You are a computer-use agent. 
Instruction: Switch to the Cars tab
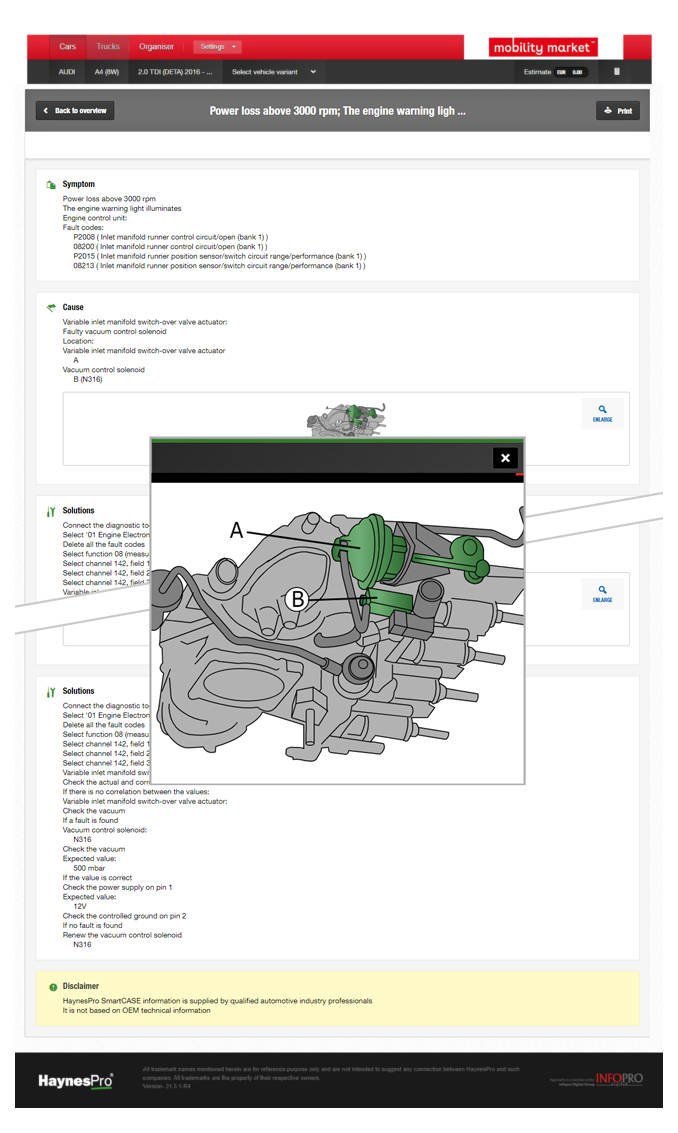[x=67, y=47]
